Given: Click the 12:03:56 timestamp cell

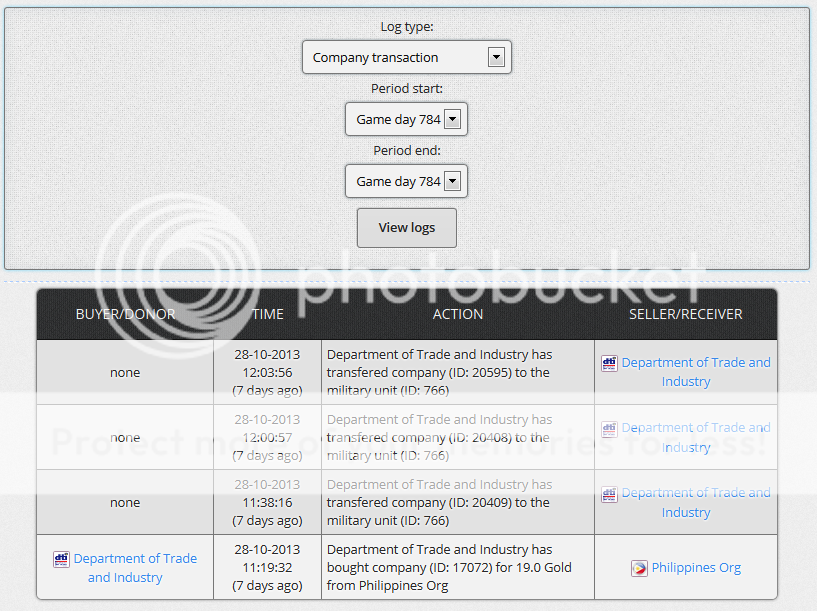Looking at the screenshot, I should (267, 372).
